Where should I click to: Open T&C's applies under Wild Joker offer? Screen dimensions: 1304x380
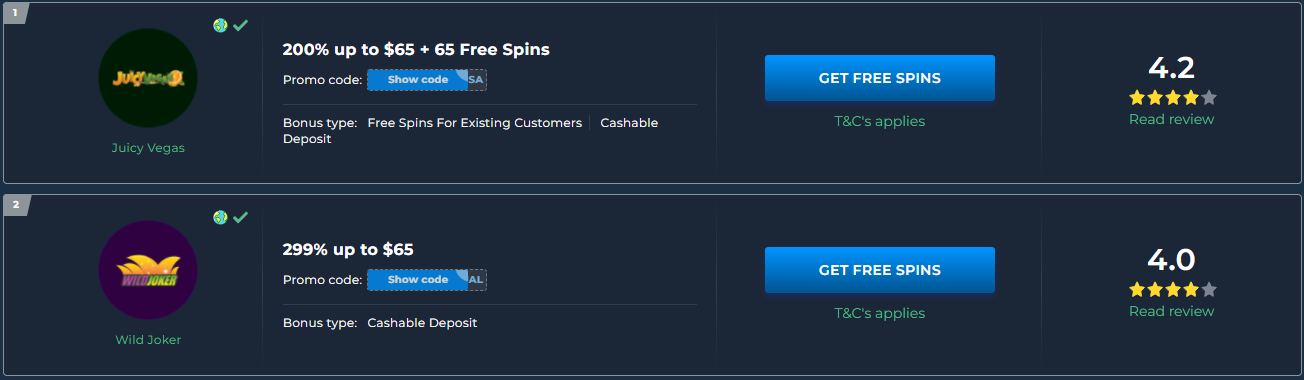tap(880, 313)
